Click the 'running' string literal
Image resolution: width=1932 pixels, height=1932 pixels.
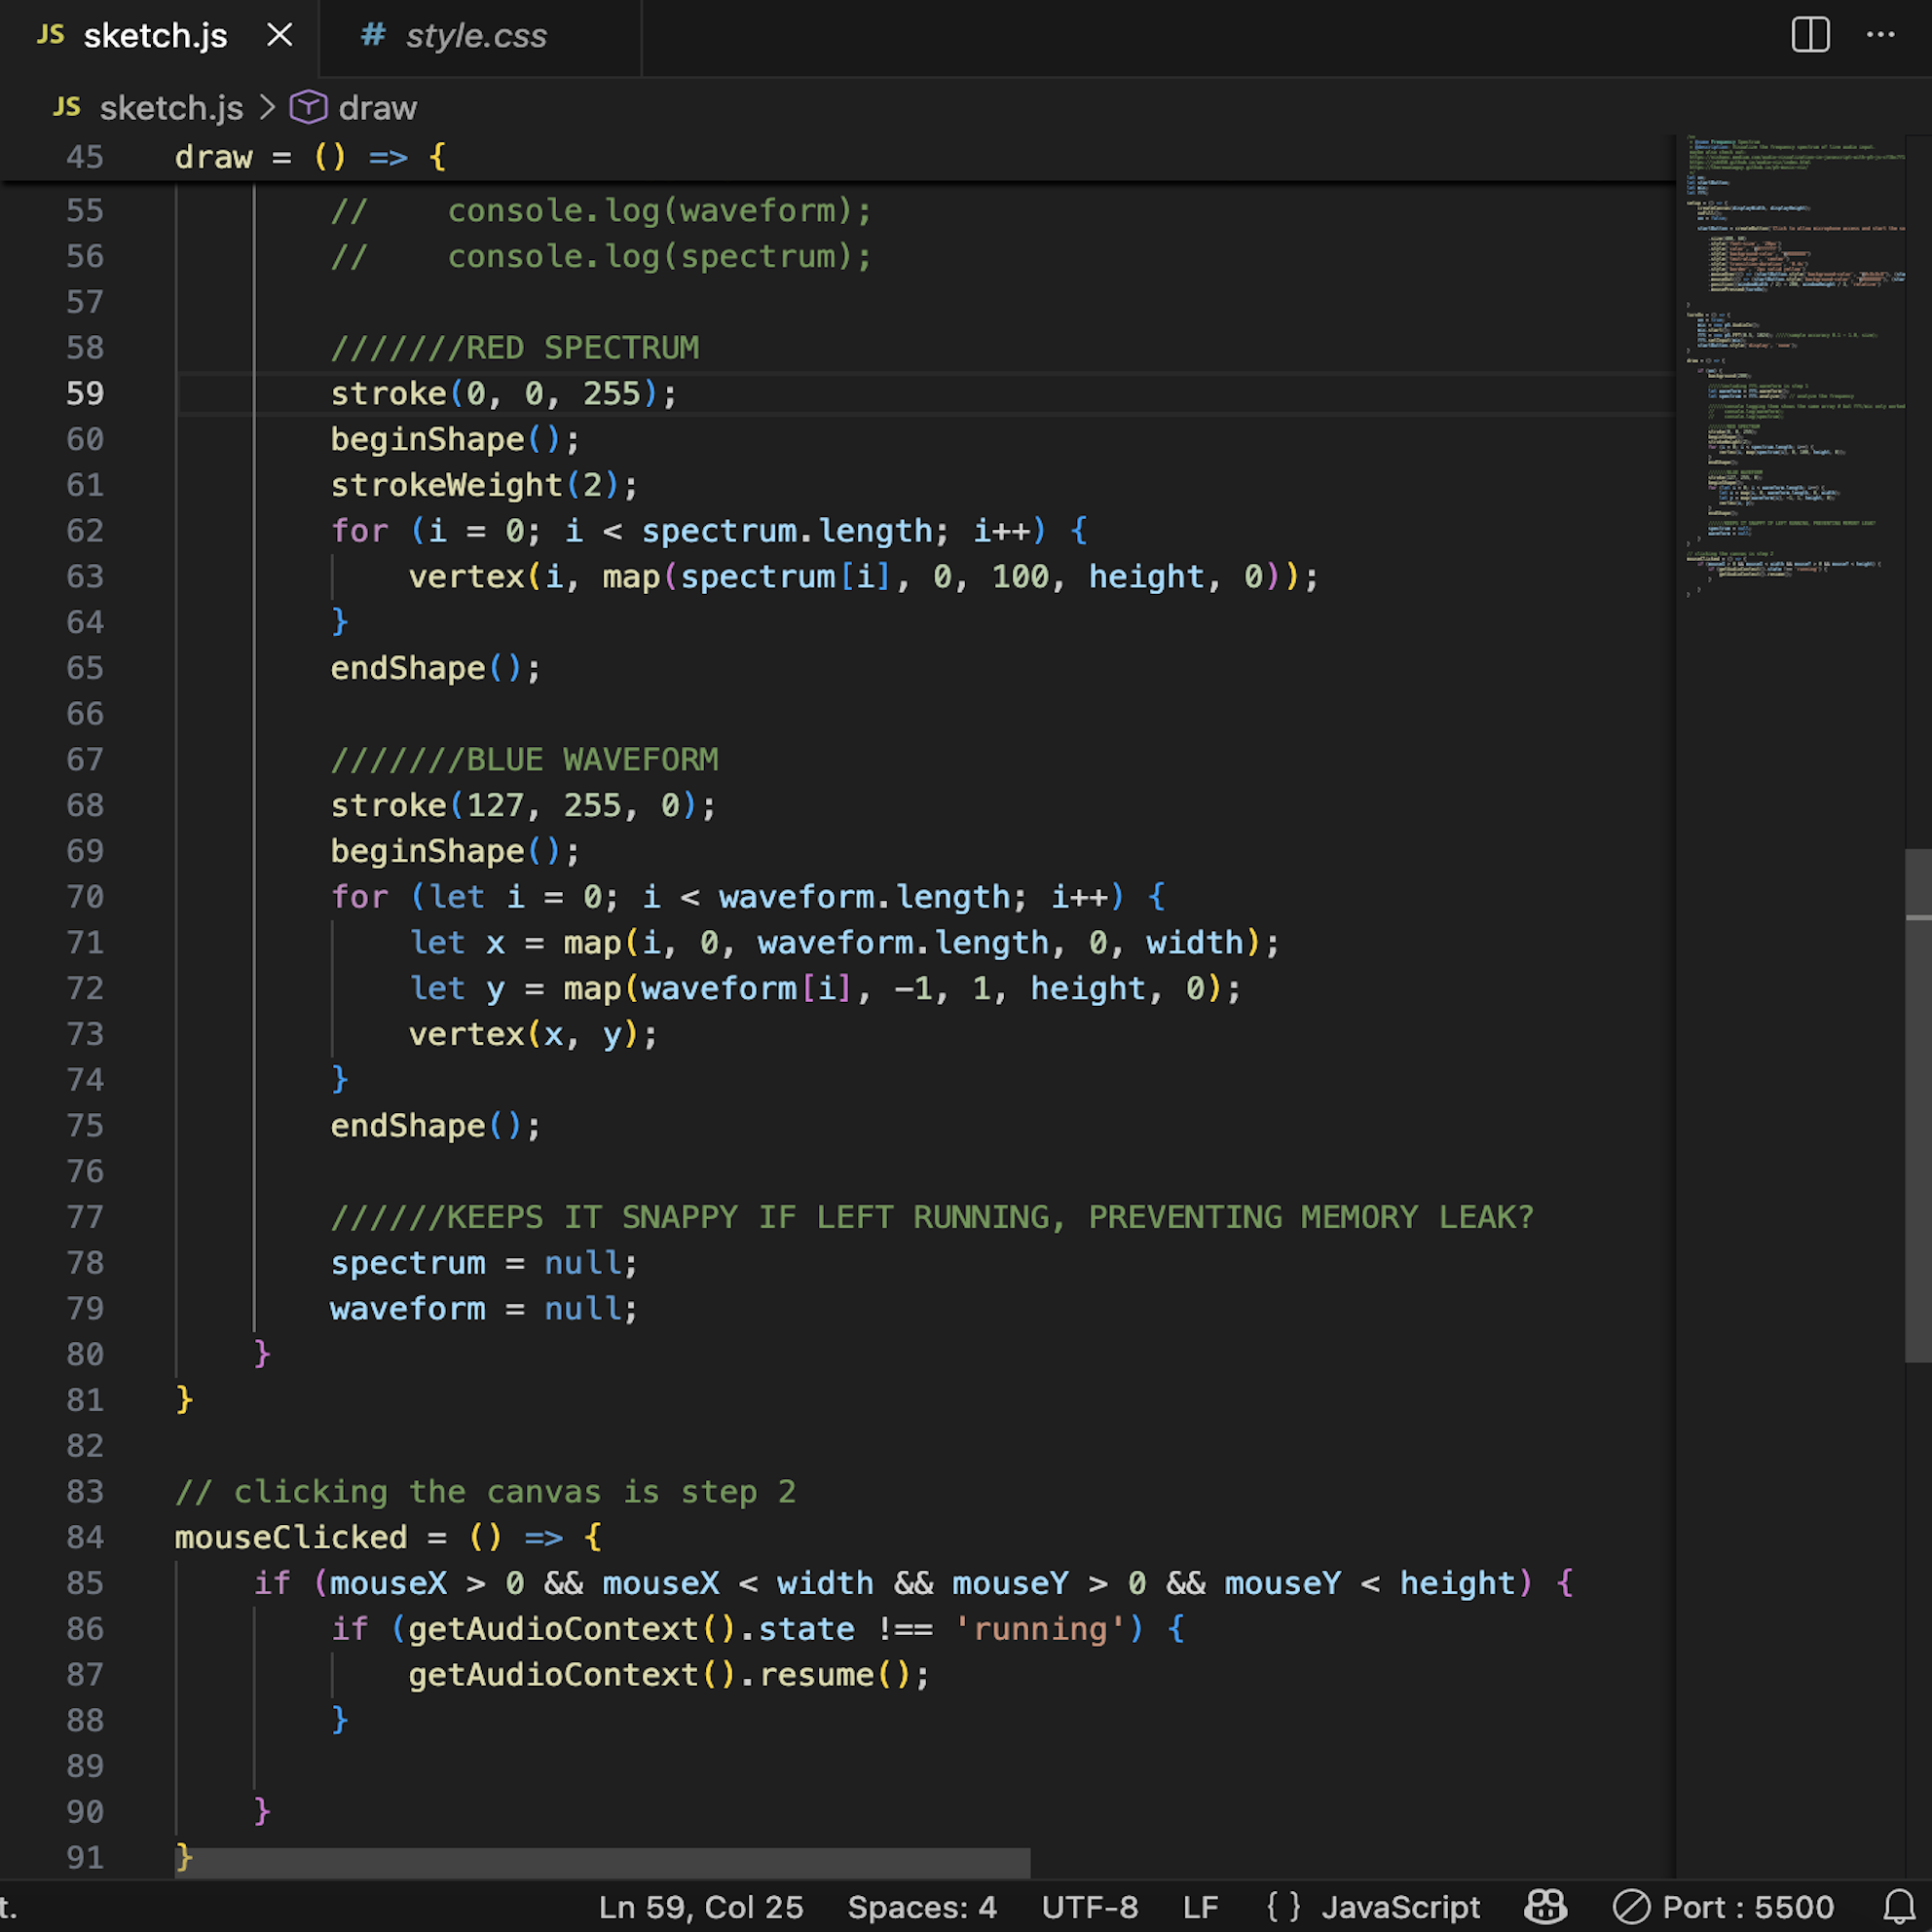point(1040,1629)
